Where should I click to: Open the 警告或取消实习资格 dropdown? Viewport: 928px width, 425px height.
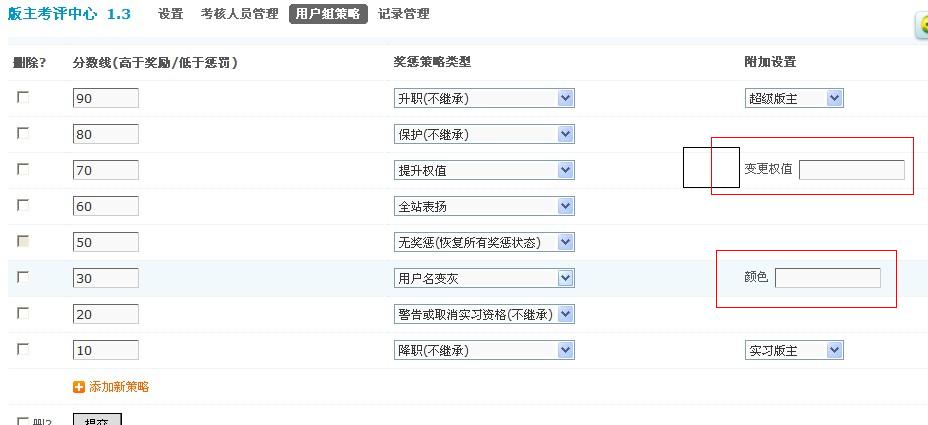[484, 314]
